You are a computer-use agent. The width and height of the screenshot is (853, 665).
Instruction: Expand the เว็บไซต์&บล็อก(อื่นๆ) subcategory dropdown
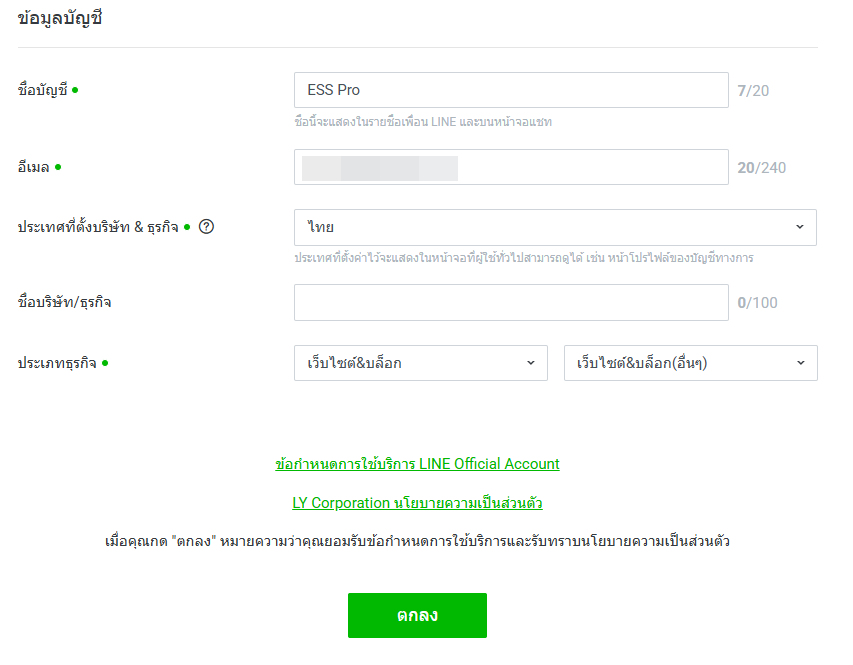(690, 363)
